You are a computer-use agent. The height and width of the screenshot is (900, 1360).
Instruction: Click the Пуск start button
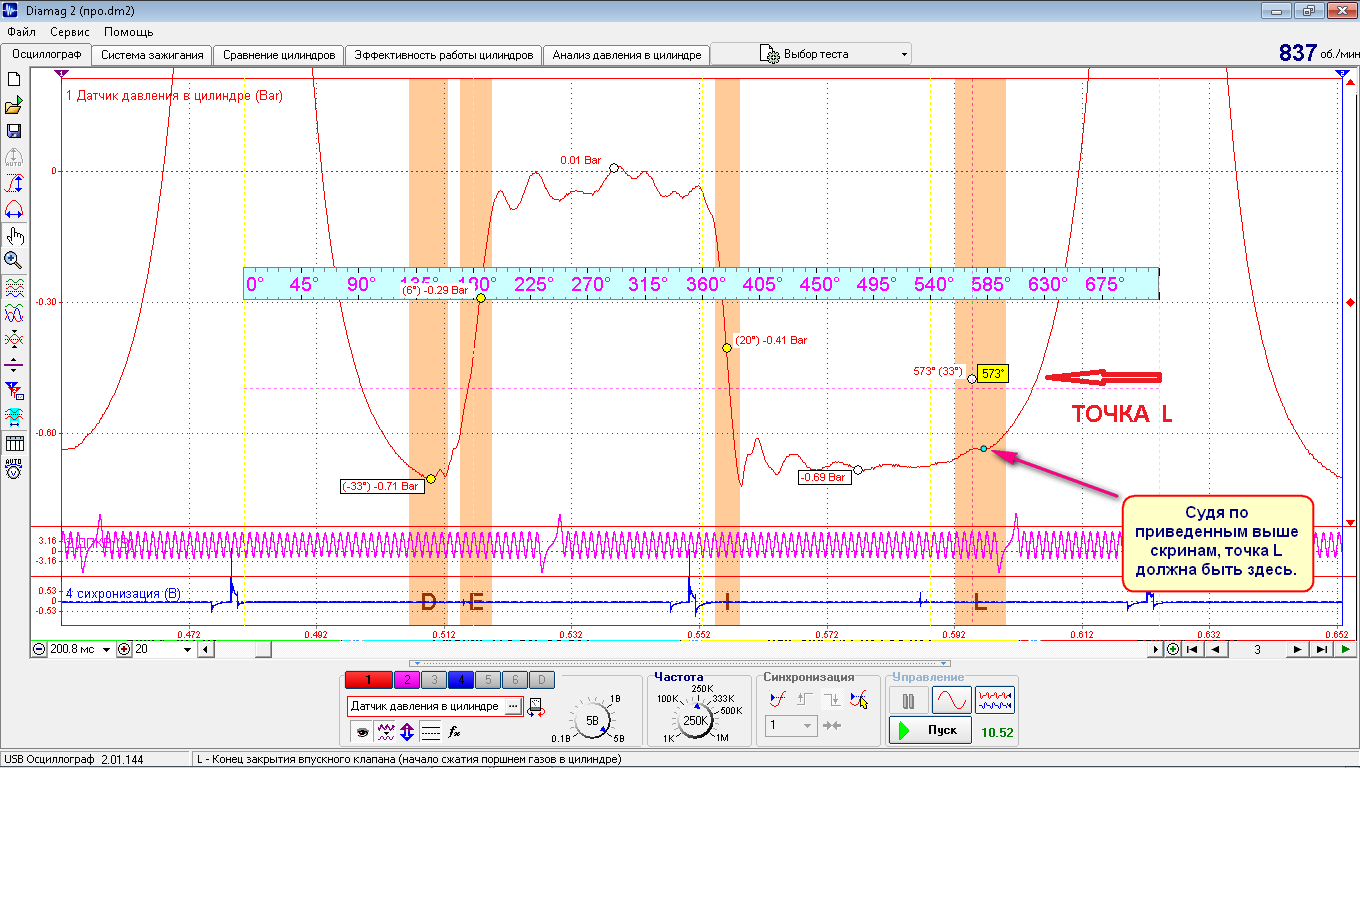click(930, 731)
